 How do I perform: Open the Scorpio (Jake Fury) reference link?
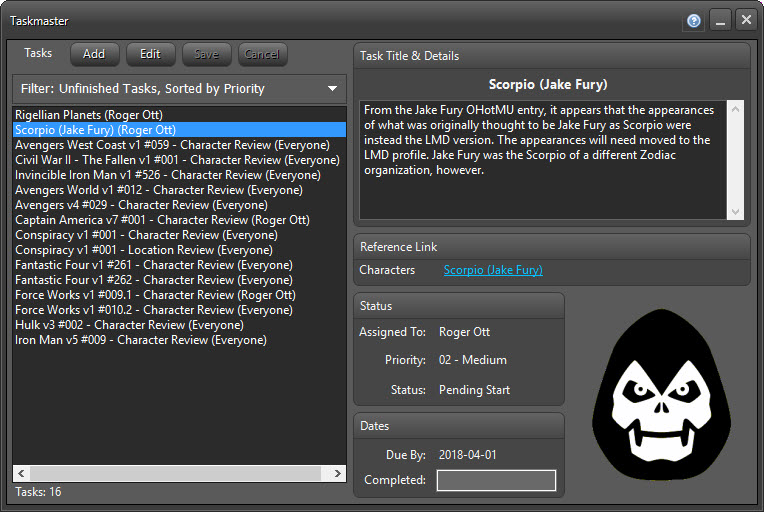click(x=493, y=270)
